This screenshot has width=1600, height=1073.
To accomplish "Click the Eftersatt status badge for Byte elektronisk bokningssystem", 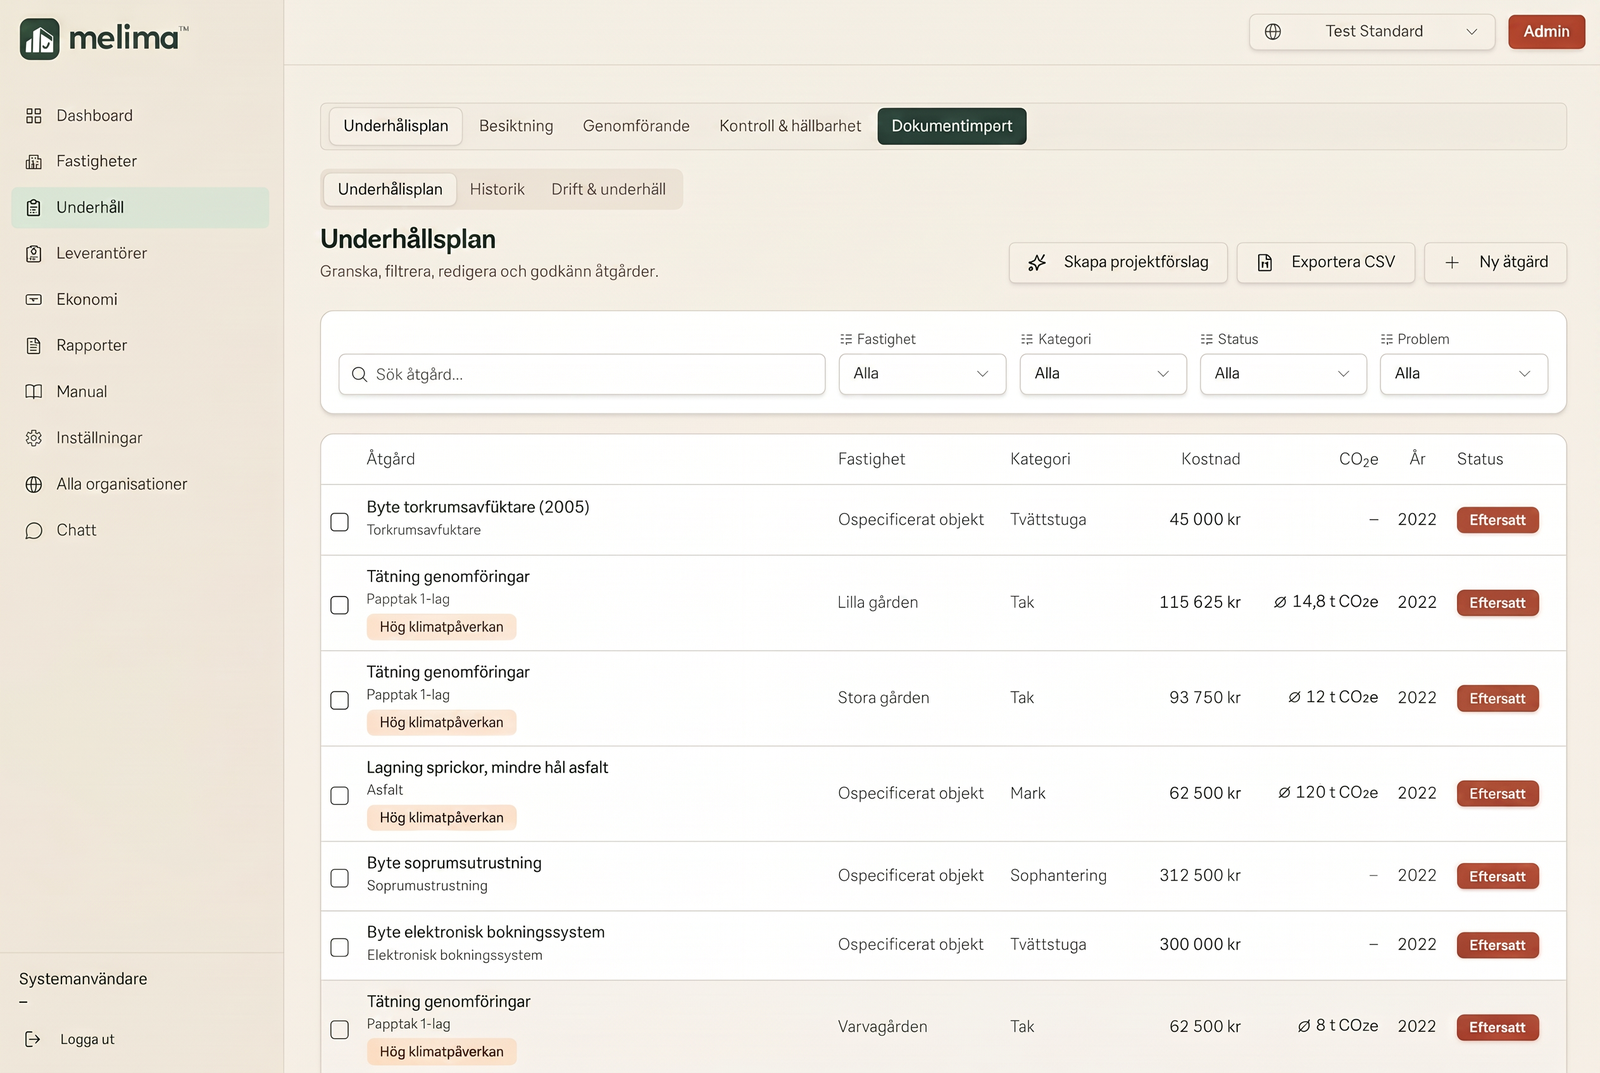I will point(1497,945).
